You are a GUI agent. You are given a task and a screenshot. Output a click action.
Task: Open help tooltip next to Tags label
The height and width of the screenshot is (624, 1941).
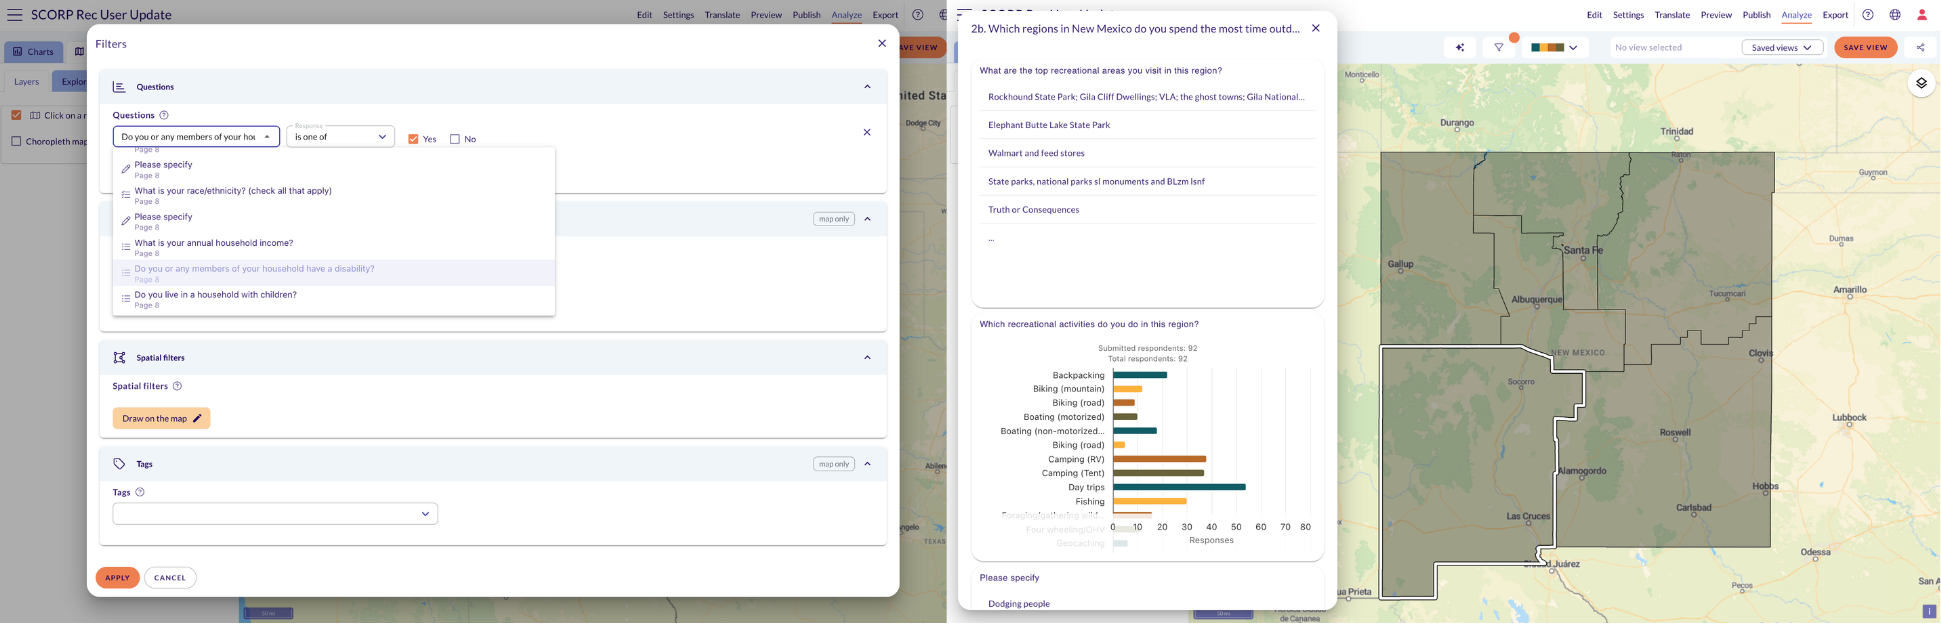[140, 492]
